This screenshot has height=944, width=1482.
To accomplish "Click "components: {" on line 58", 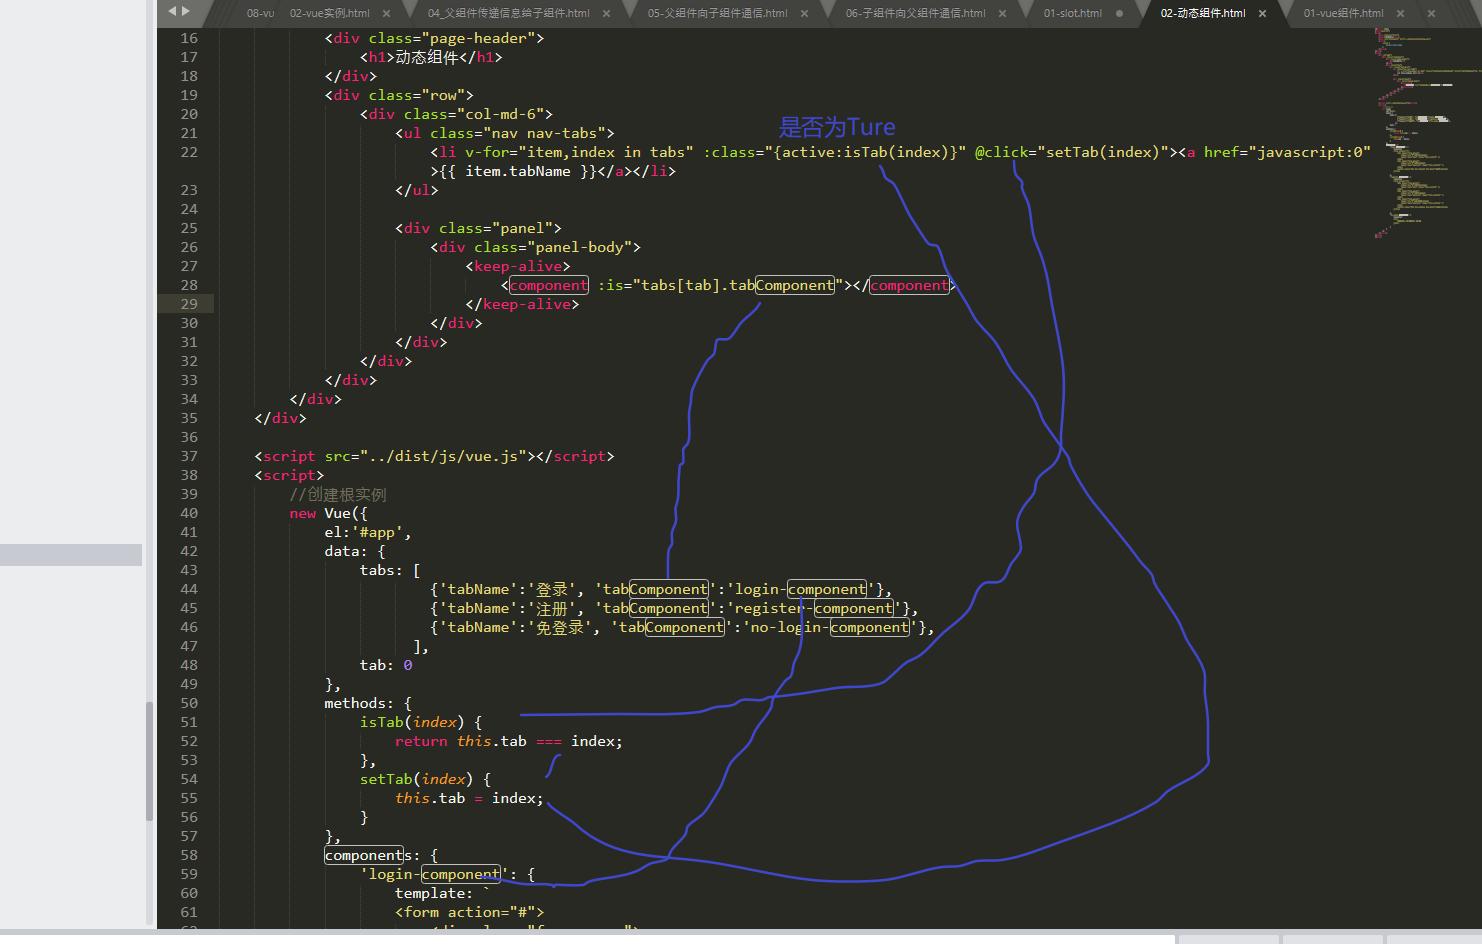I will 382,855.
